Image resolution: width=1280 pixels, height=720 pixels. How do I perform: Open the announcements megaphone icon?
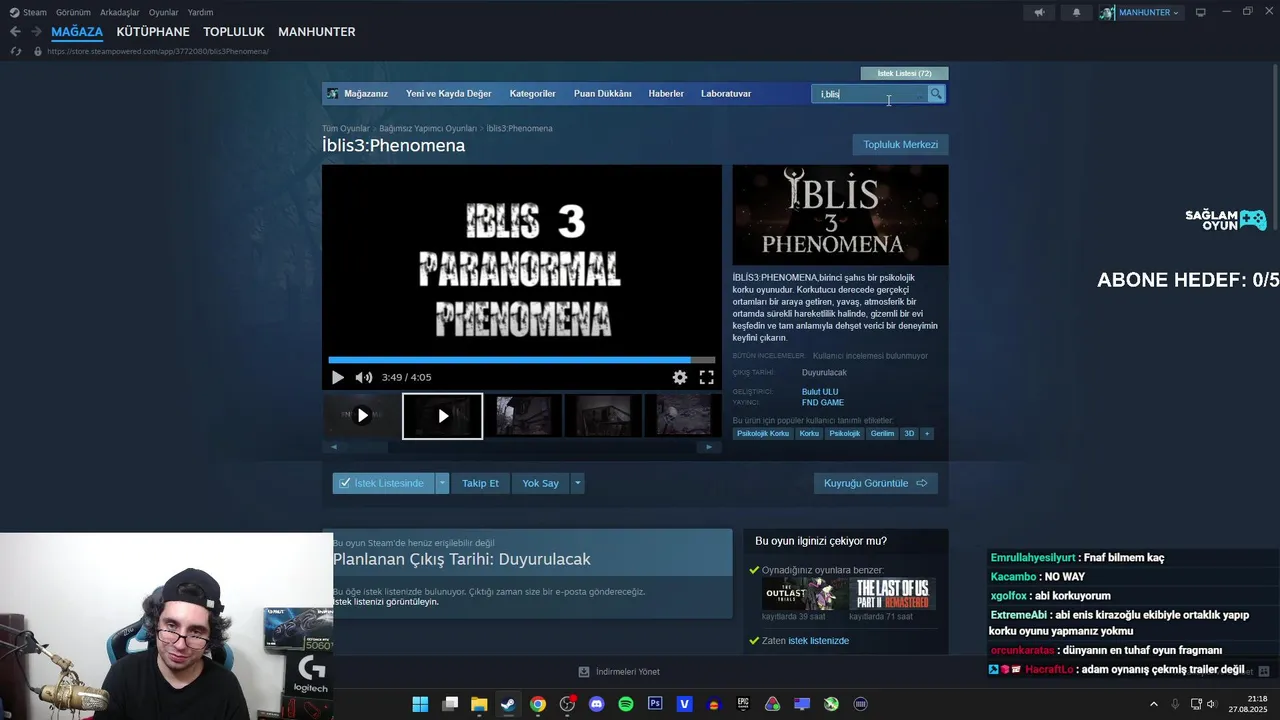pyautogui.click(x=1039, y=12)
